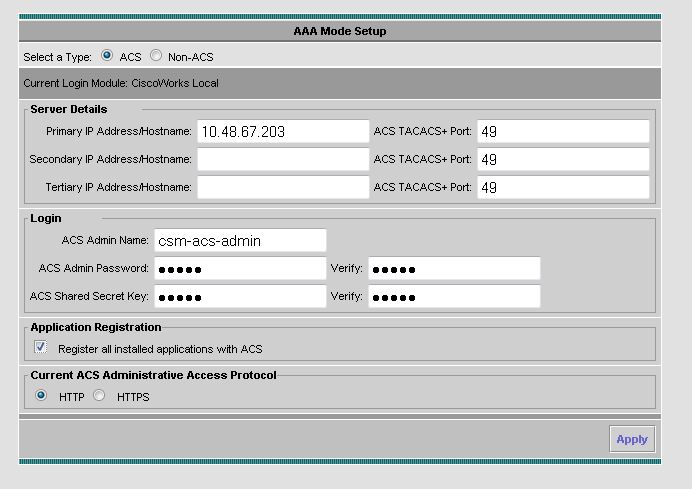
Task: Click Current ACS Administrative Access Protocol heading
Action: tap(154, 375)
